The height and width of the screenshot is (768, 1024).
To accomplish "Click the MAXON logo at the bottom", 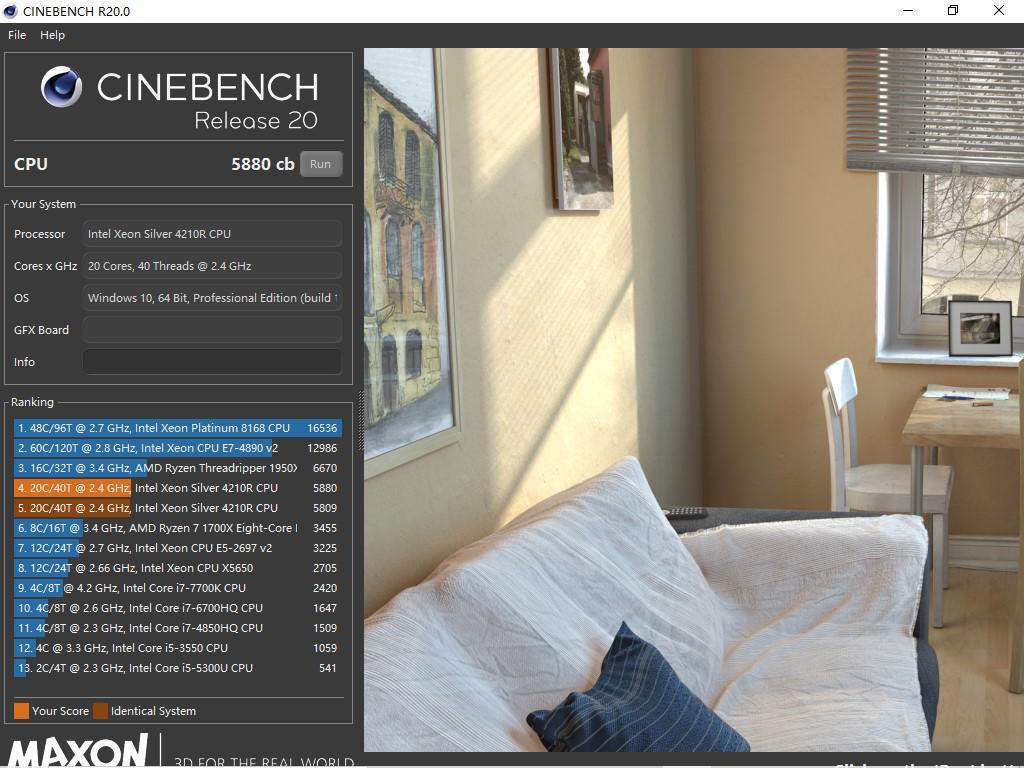I will 77,750.
